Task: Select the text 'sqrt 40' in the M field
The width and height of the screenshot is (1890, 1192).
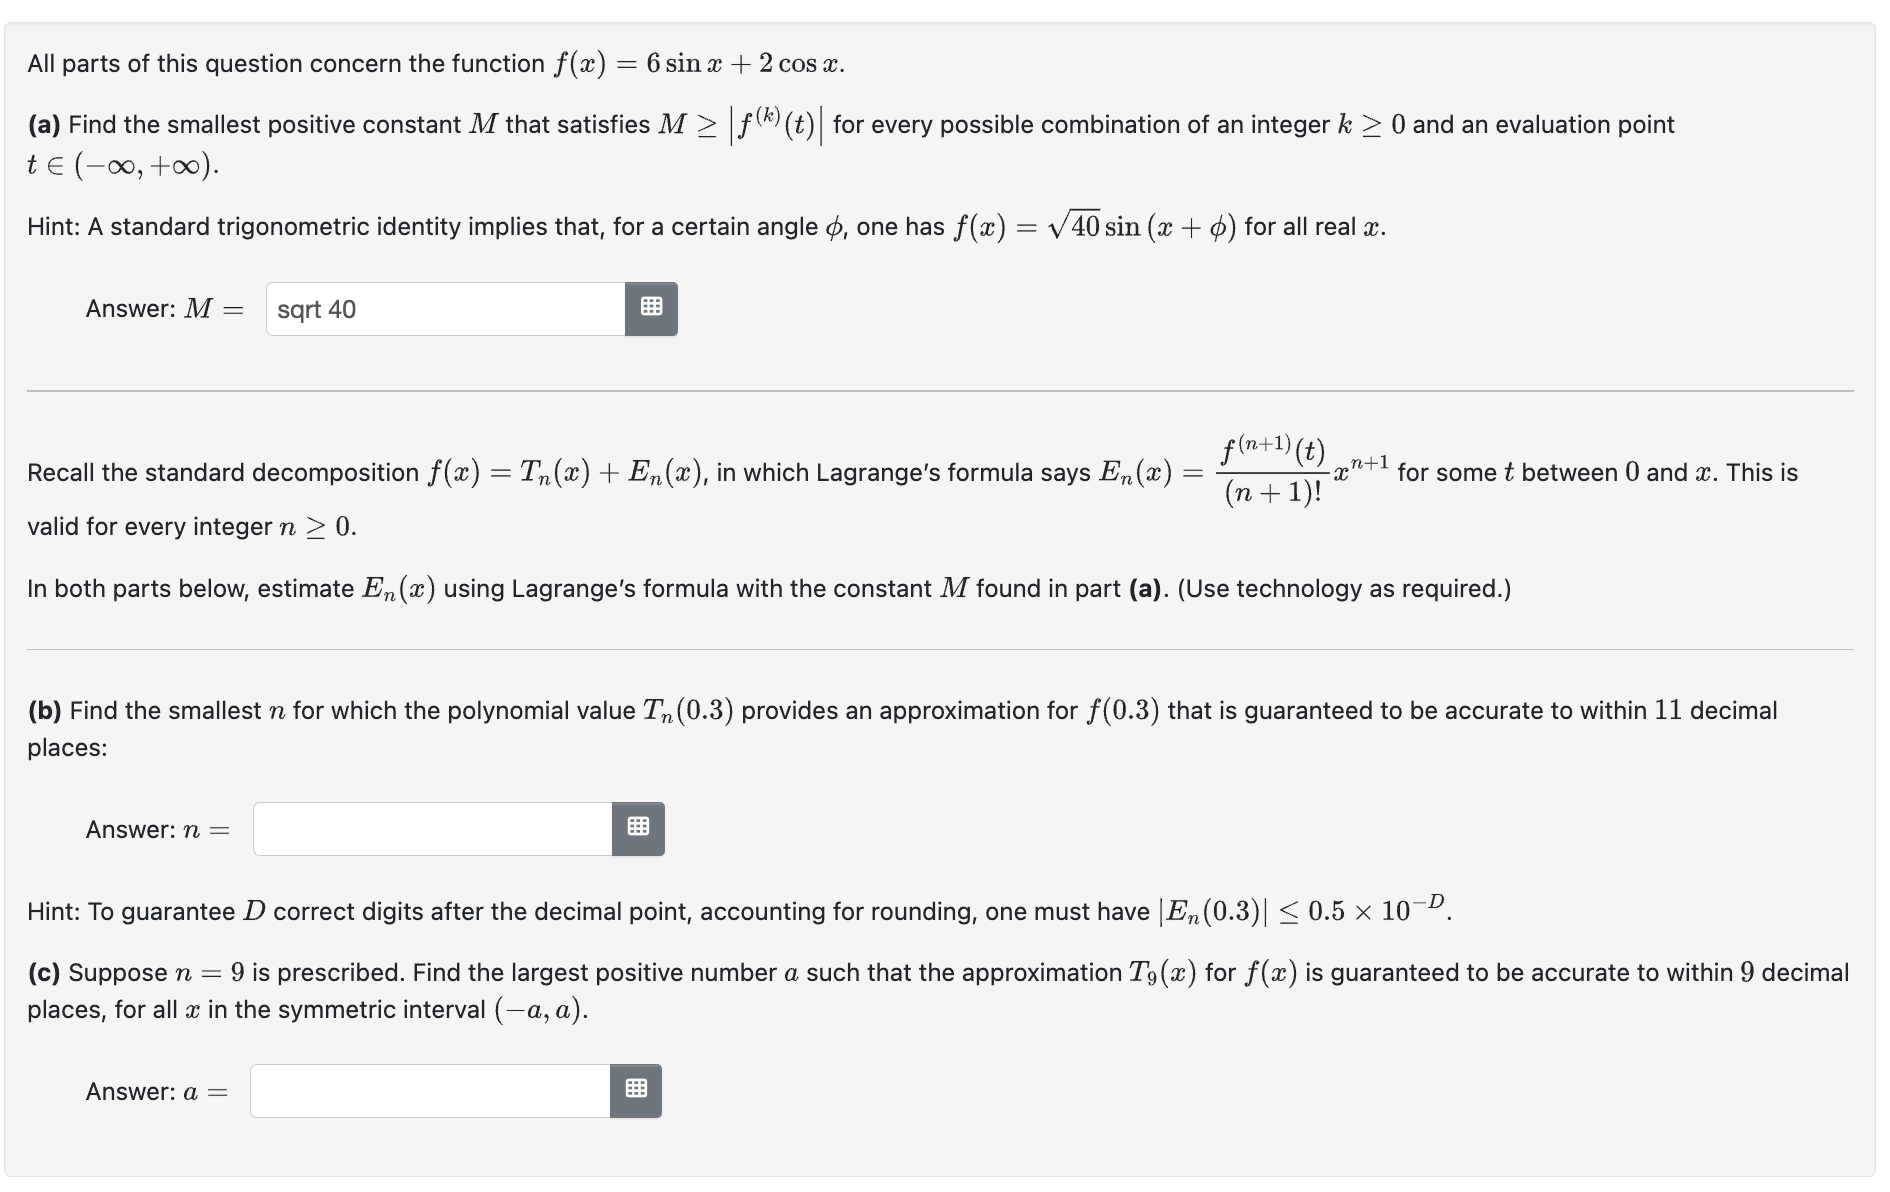Action: [x=318, y=309]
